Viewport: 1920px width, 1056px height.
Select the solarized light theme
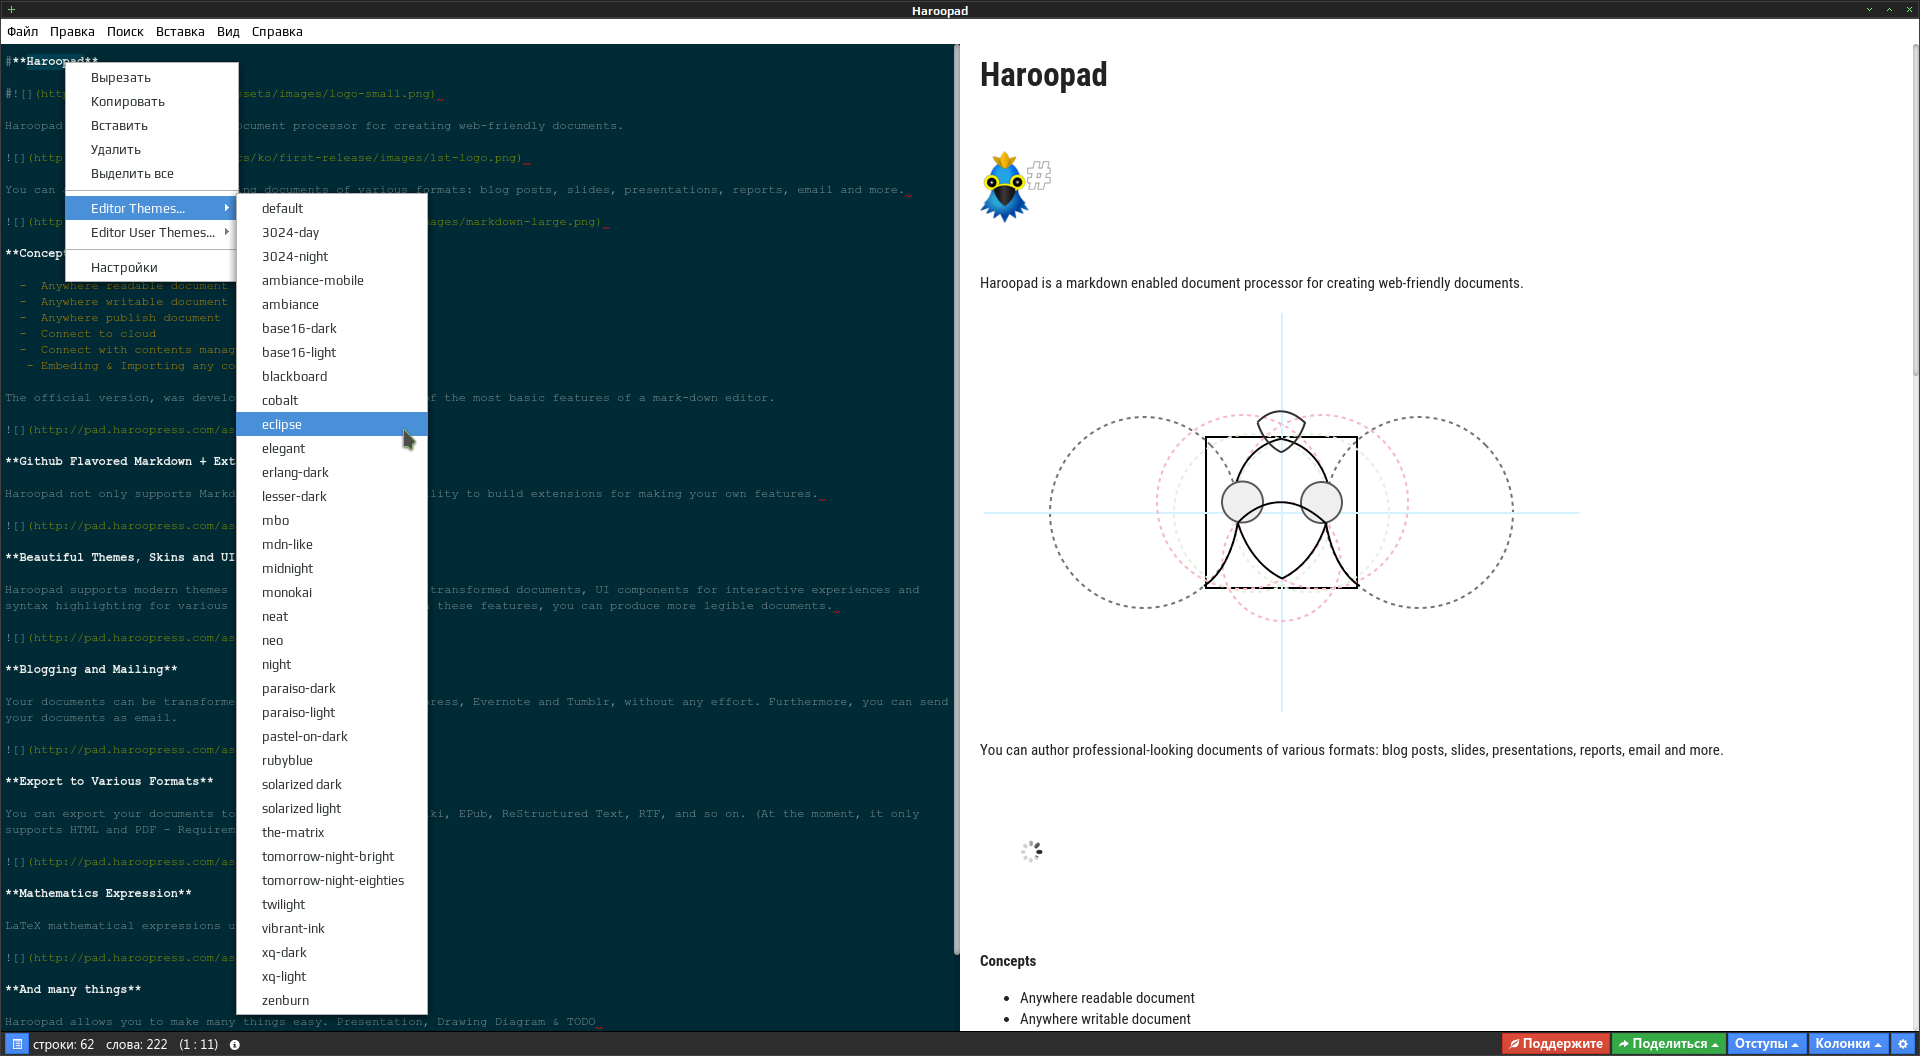332,808
